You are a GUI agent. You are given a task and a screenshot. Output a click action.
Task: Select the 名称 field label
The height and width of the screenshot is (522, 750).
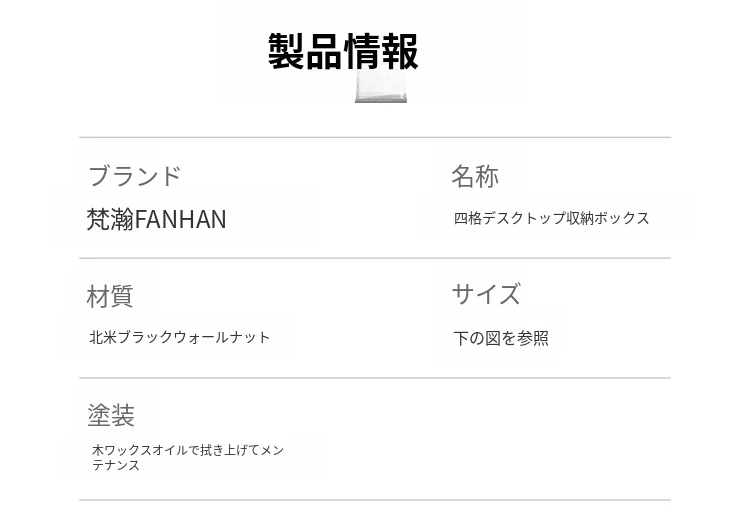[474, 176]
